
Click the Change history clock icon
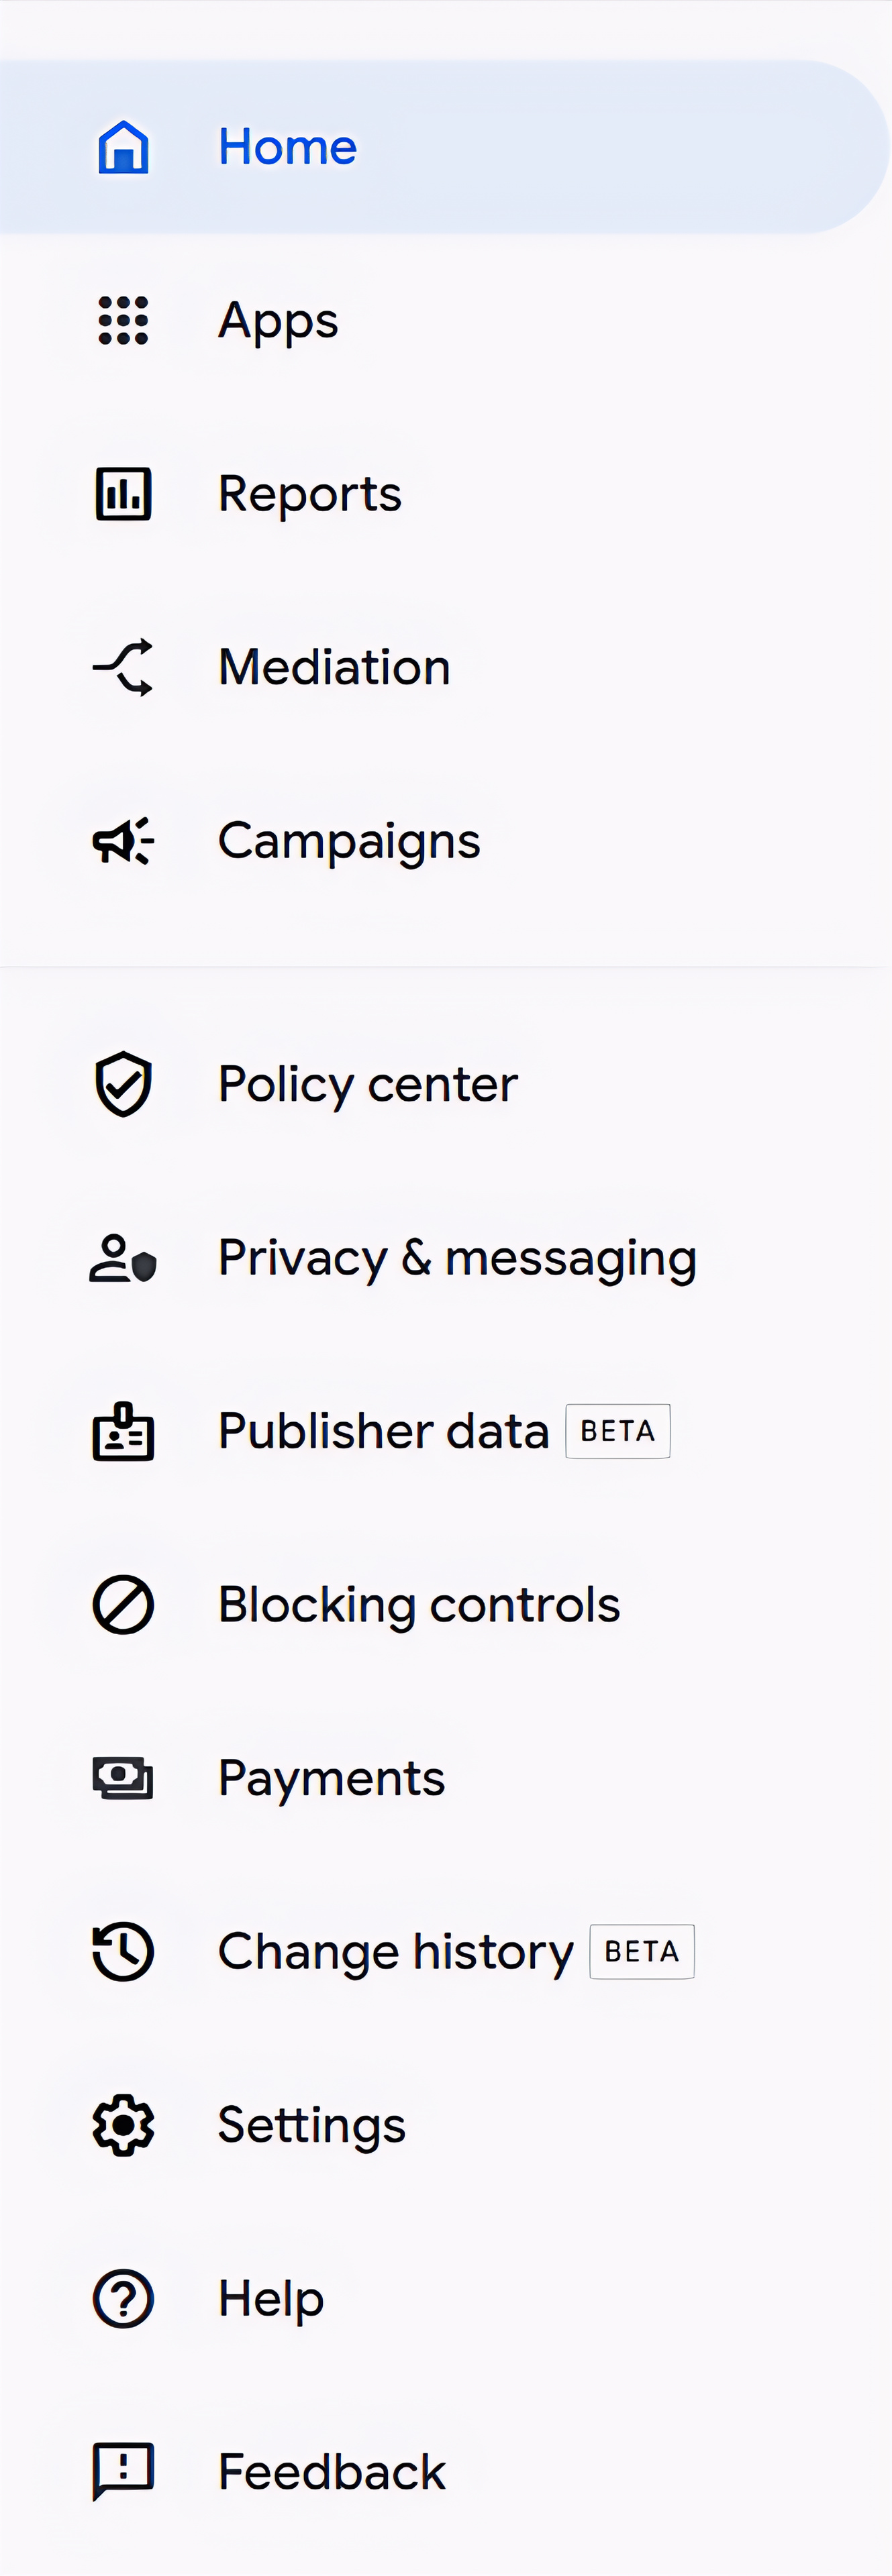pyautogui.click(x=122, y=1951)
